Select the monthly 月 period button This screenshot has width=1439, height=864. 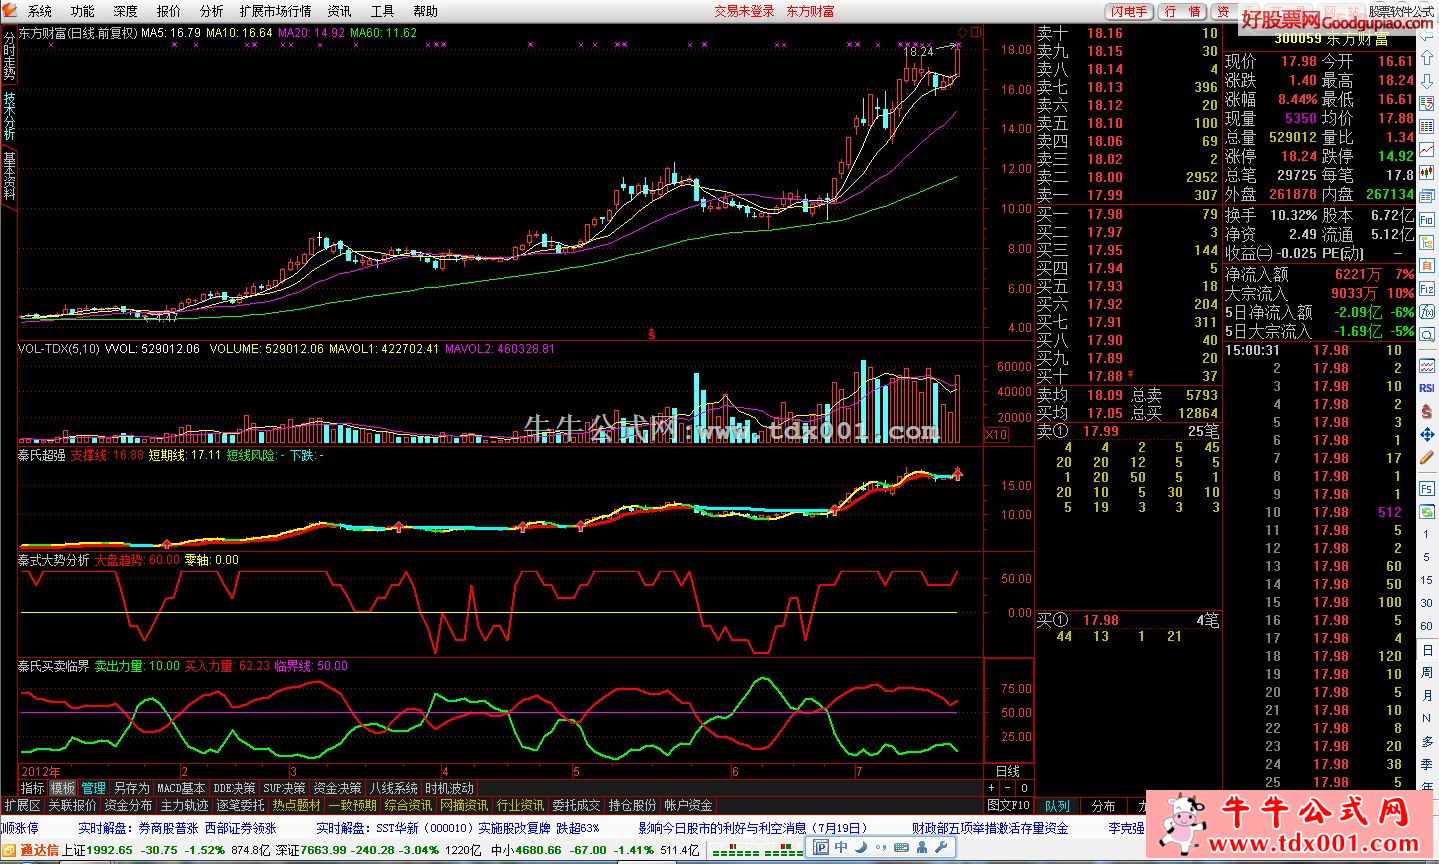[x=1427, y=695]
